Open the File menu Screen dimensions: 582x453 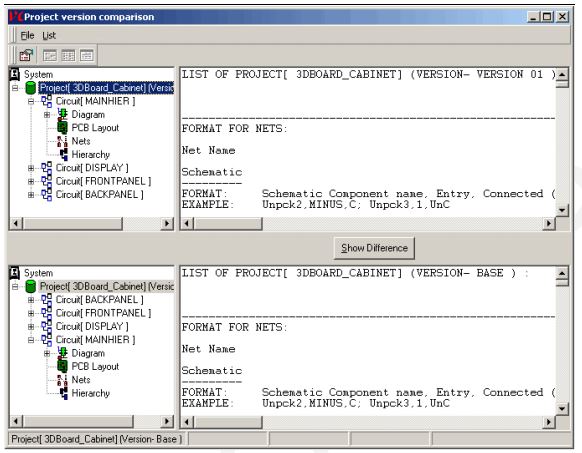click(x=27, y=36)
